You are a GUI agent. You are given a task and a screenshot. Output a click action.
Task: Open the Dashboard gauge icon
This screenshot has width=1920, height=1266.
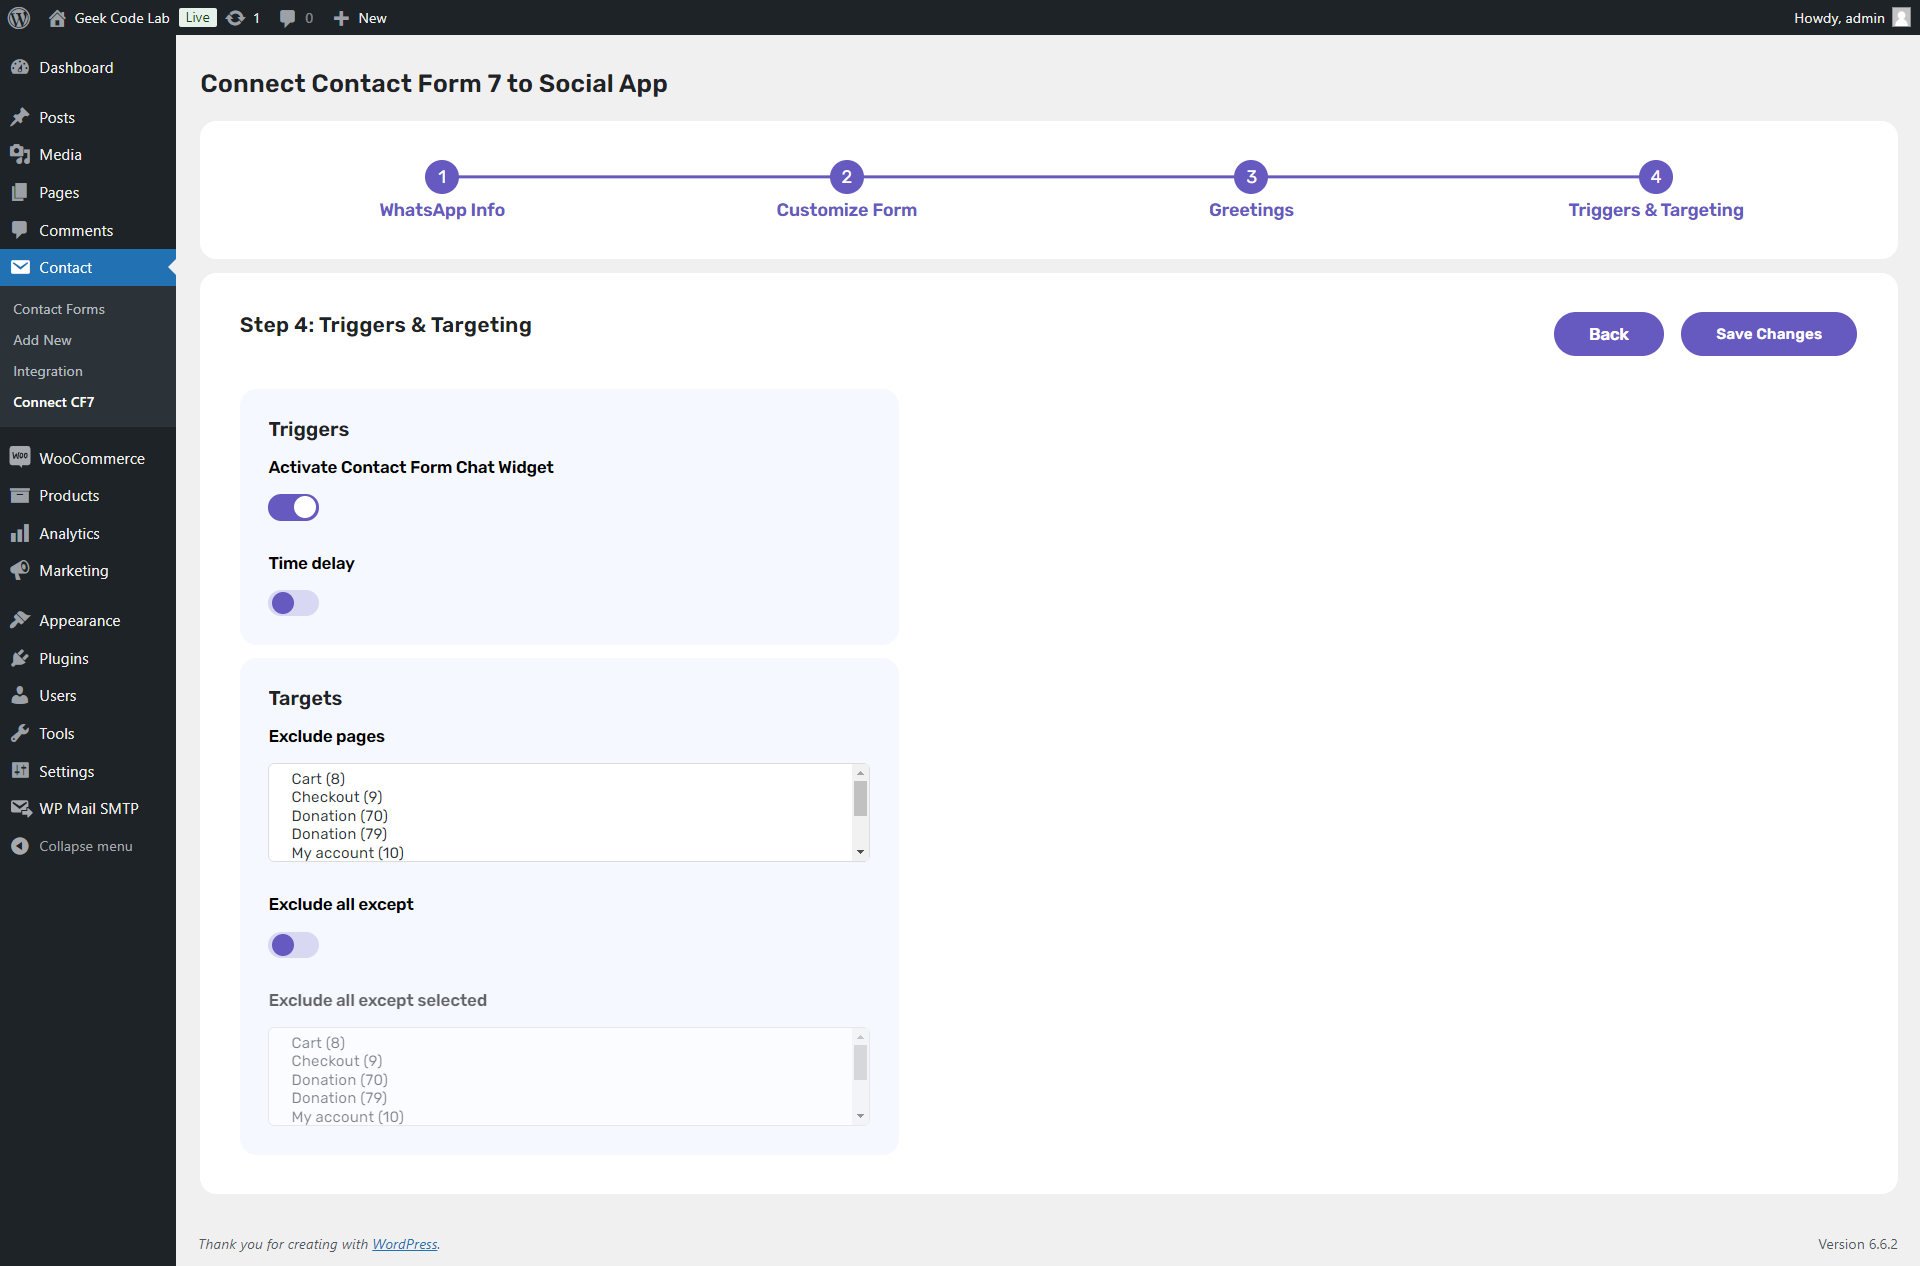click(20, 67)
